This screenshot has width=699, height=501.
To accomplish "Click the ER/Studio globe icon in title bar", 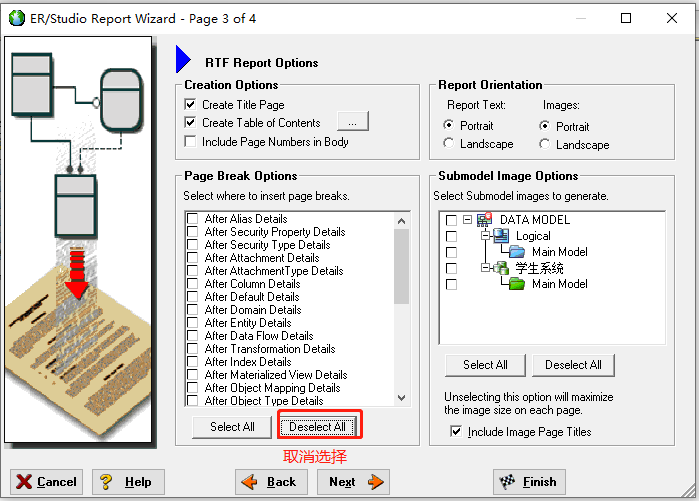I will [x=16, y=18].
